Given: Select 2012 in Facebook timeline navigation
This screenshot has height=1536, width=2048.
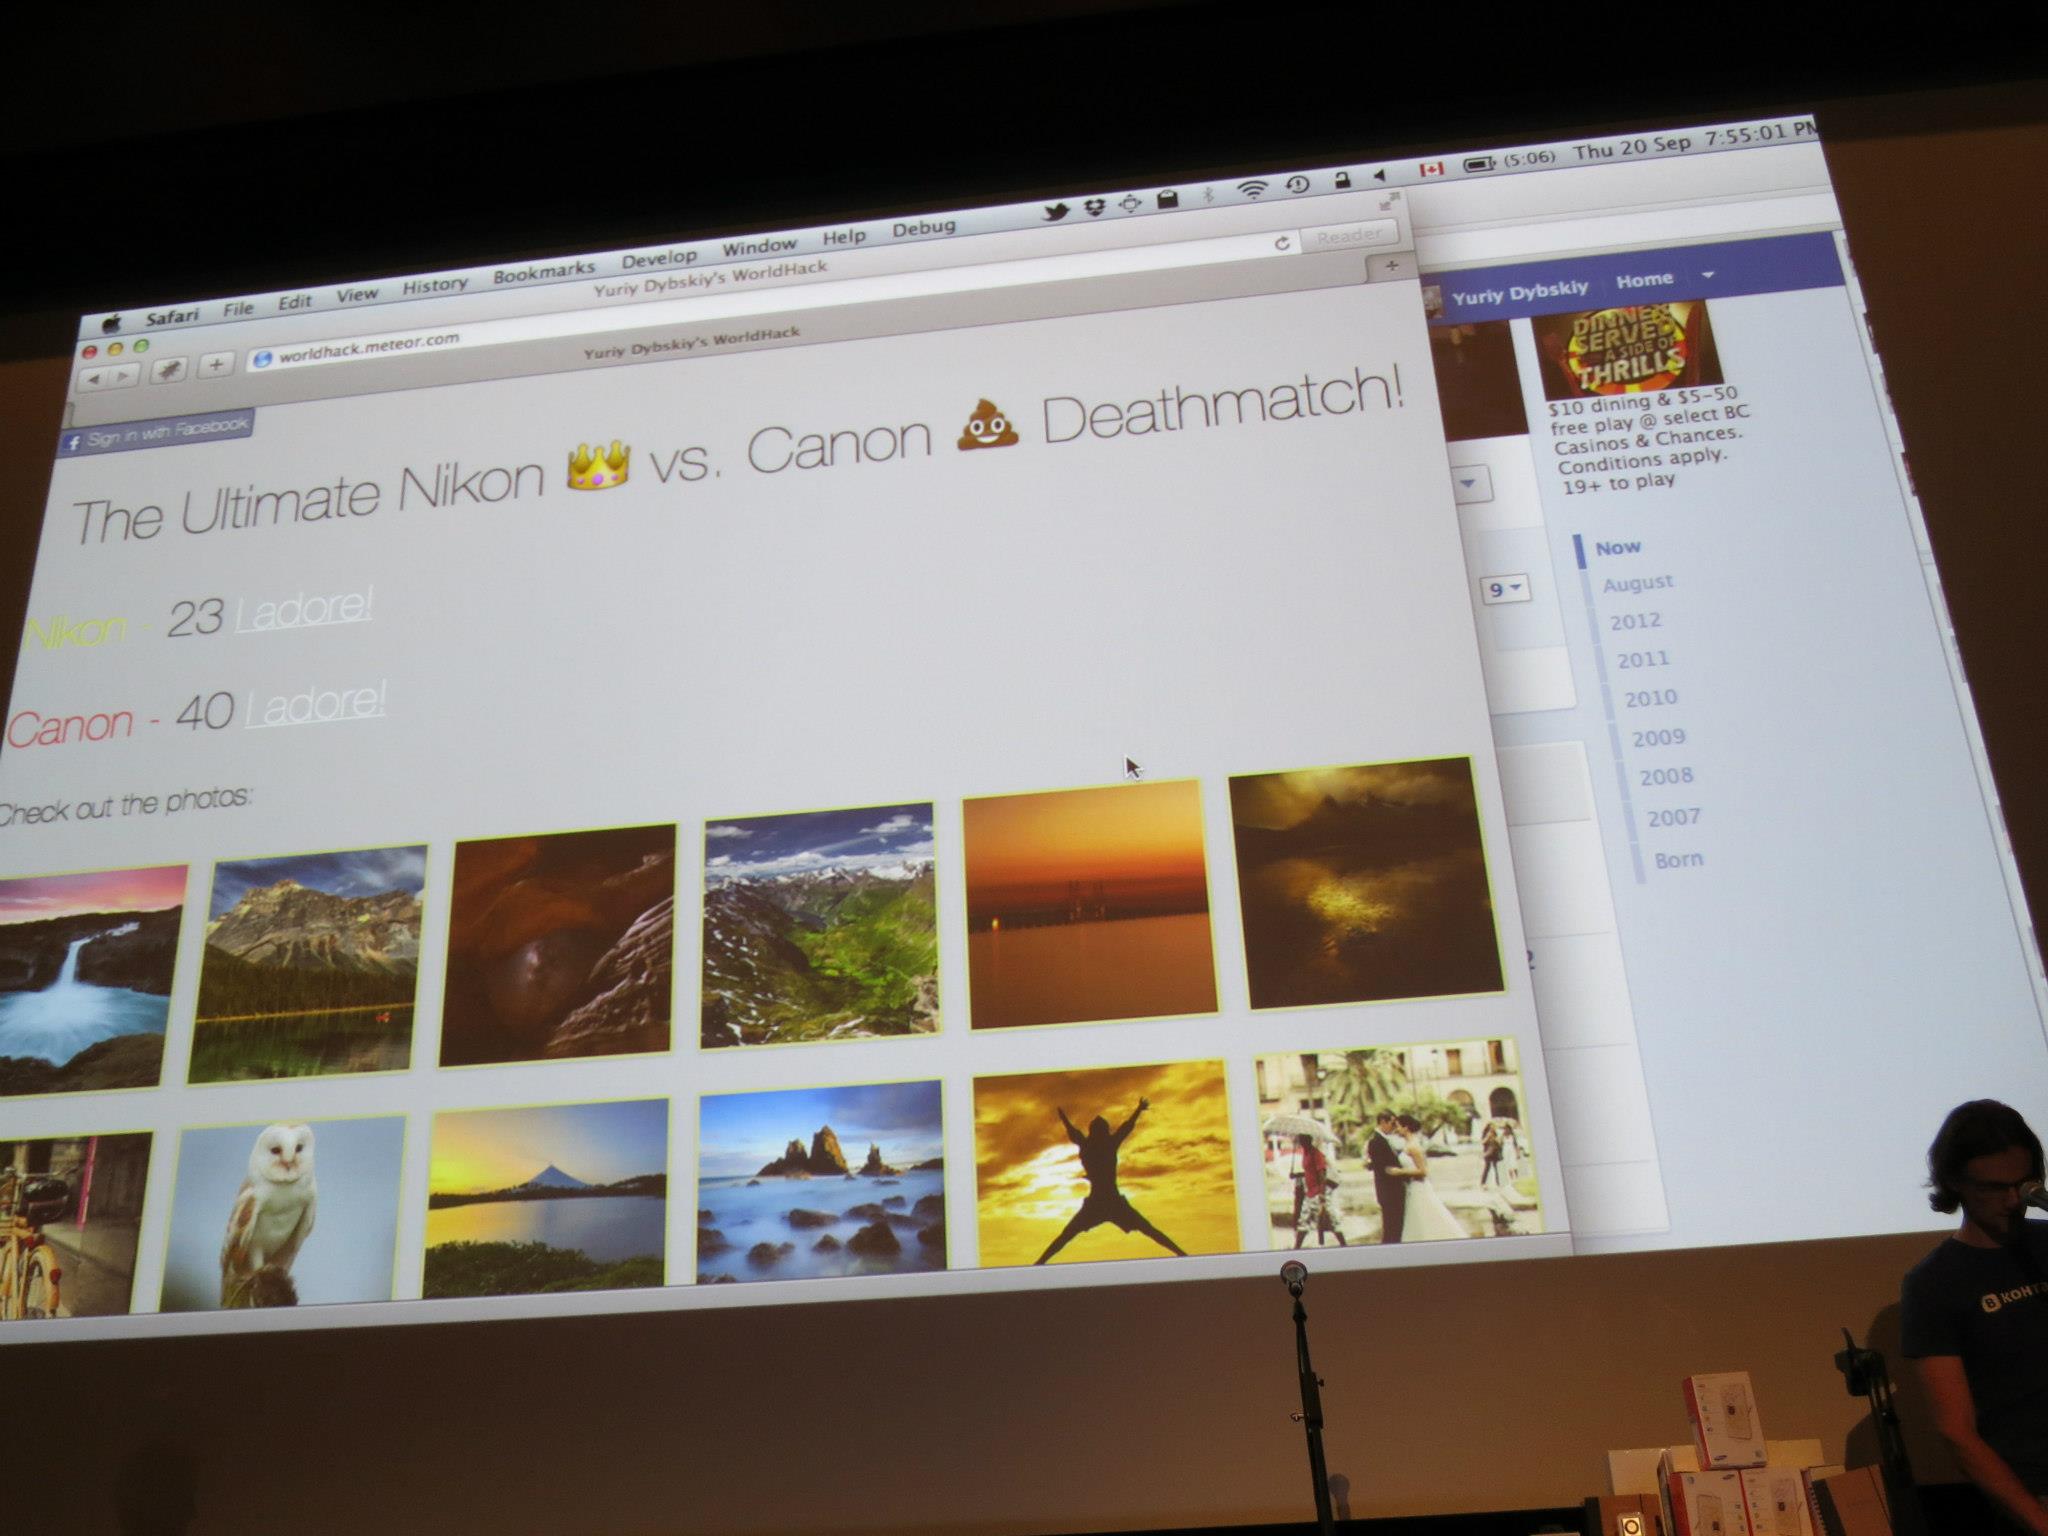Looking at the screenshot, I should pyautogui.click(x=1635, y=621).
